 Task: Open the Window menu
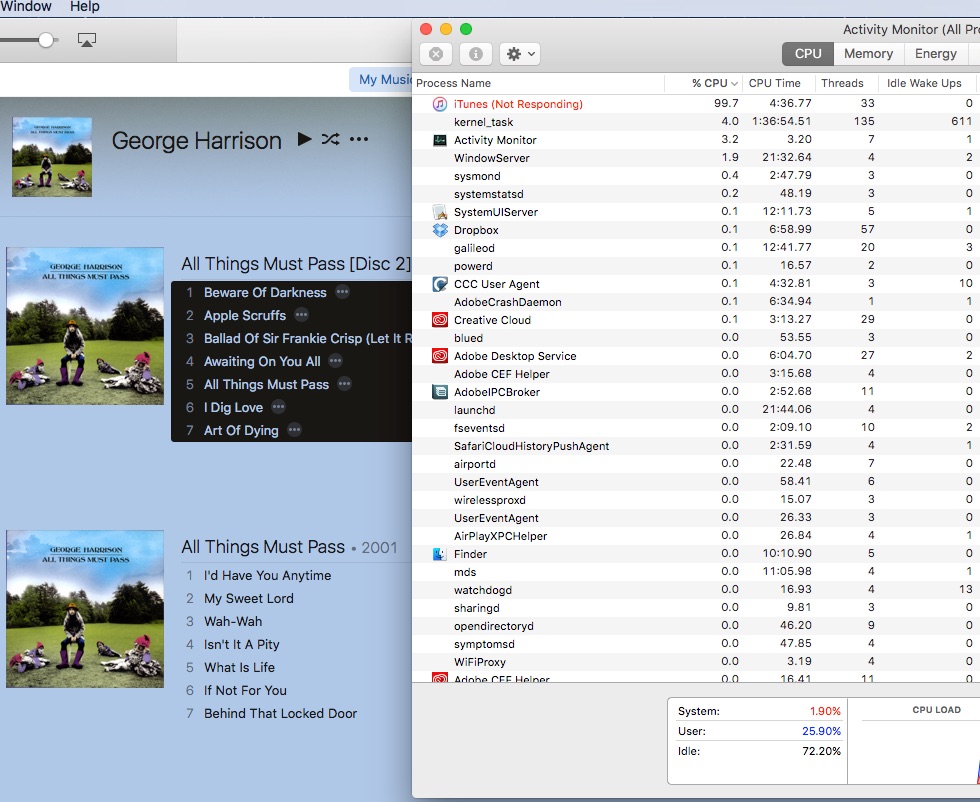[26, 7]
